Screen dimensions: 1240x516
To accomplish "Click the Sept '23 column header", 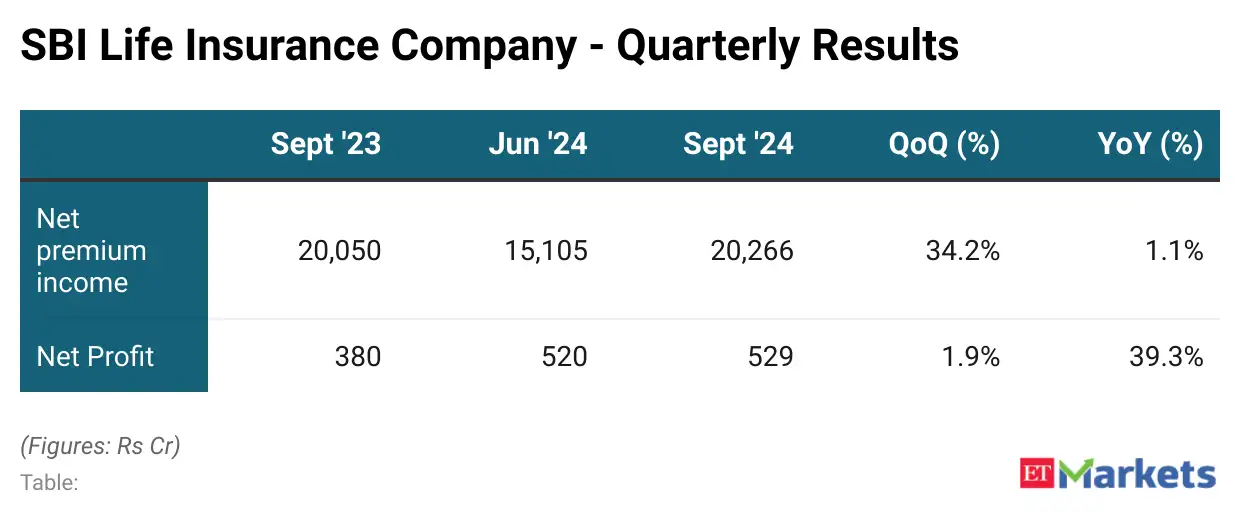I will tap(325, 145).
